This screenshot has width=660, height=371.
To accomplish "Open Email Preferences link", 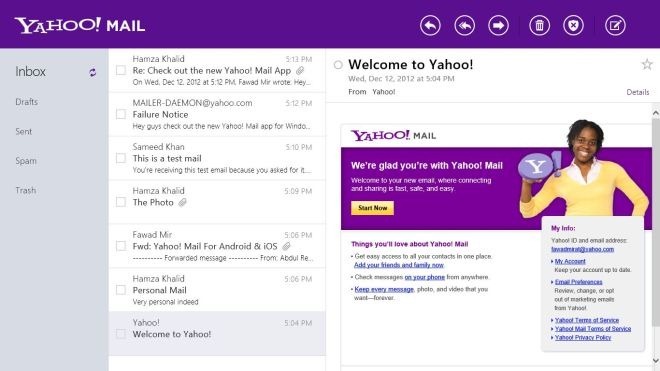I will point(578,282).
